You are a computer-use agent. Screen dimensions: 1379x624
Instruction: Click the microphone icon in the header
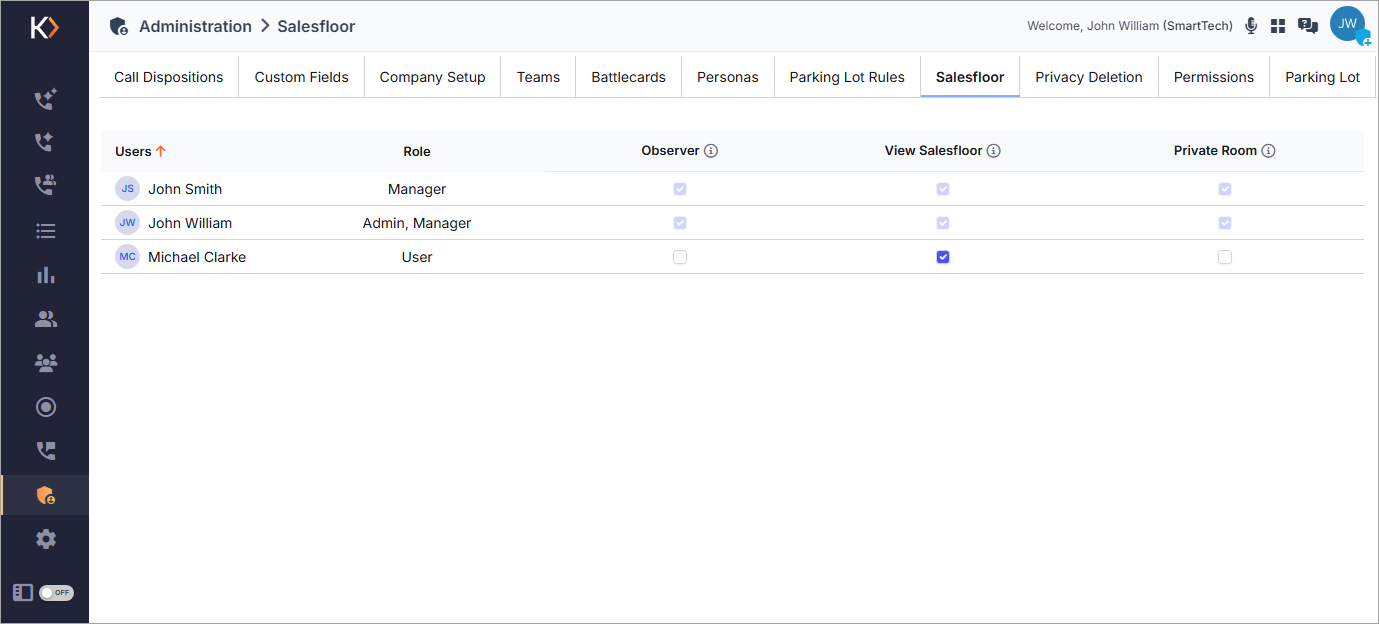[1251, 26]
